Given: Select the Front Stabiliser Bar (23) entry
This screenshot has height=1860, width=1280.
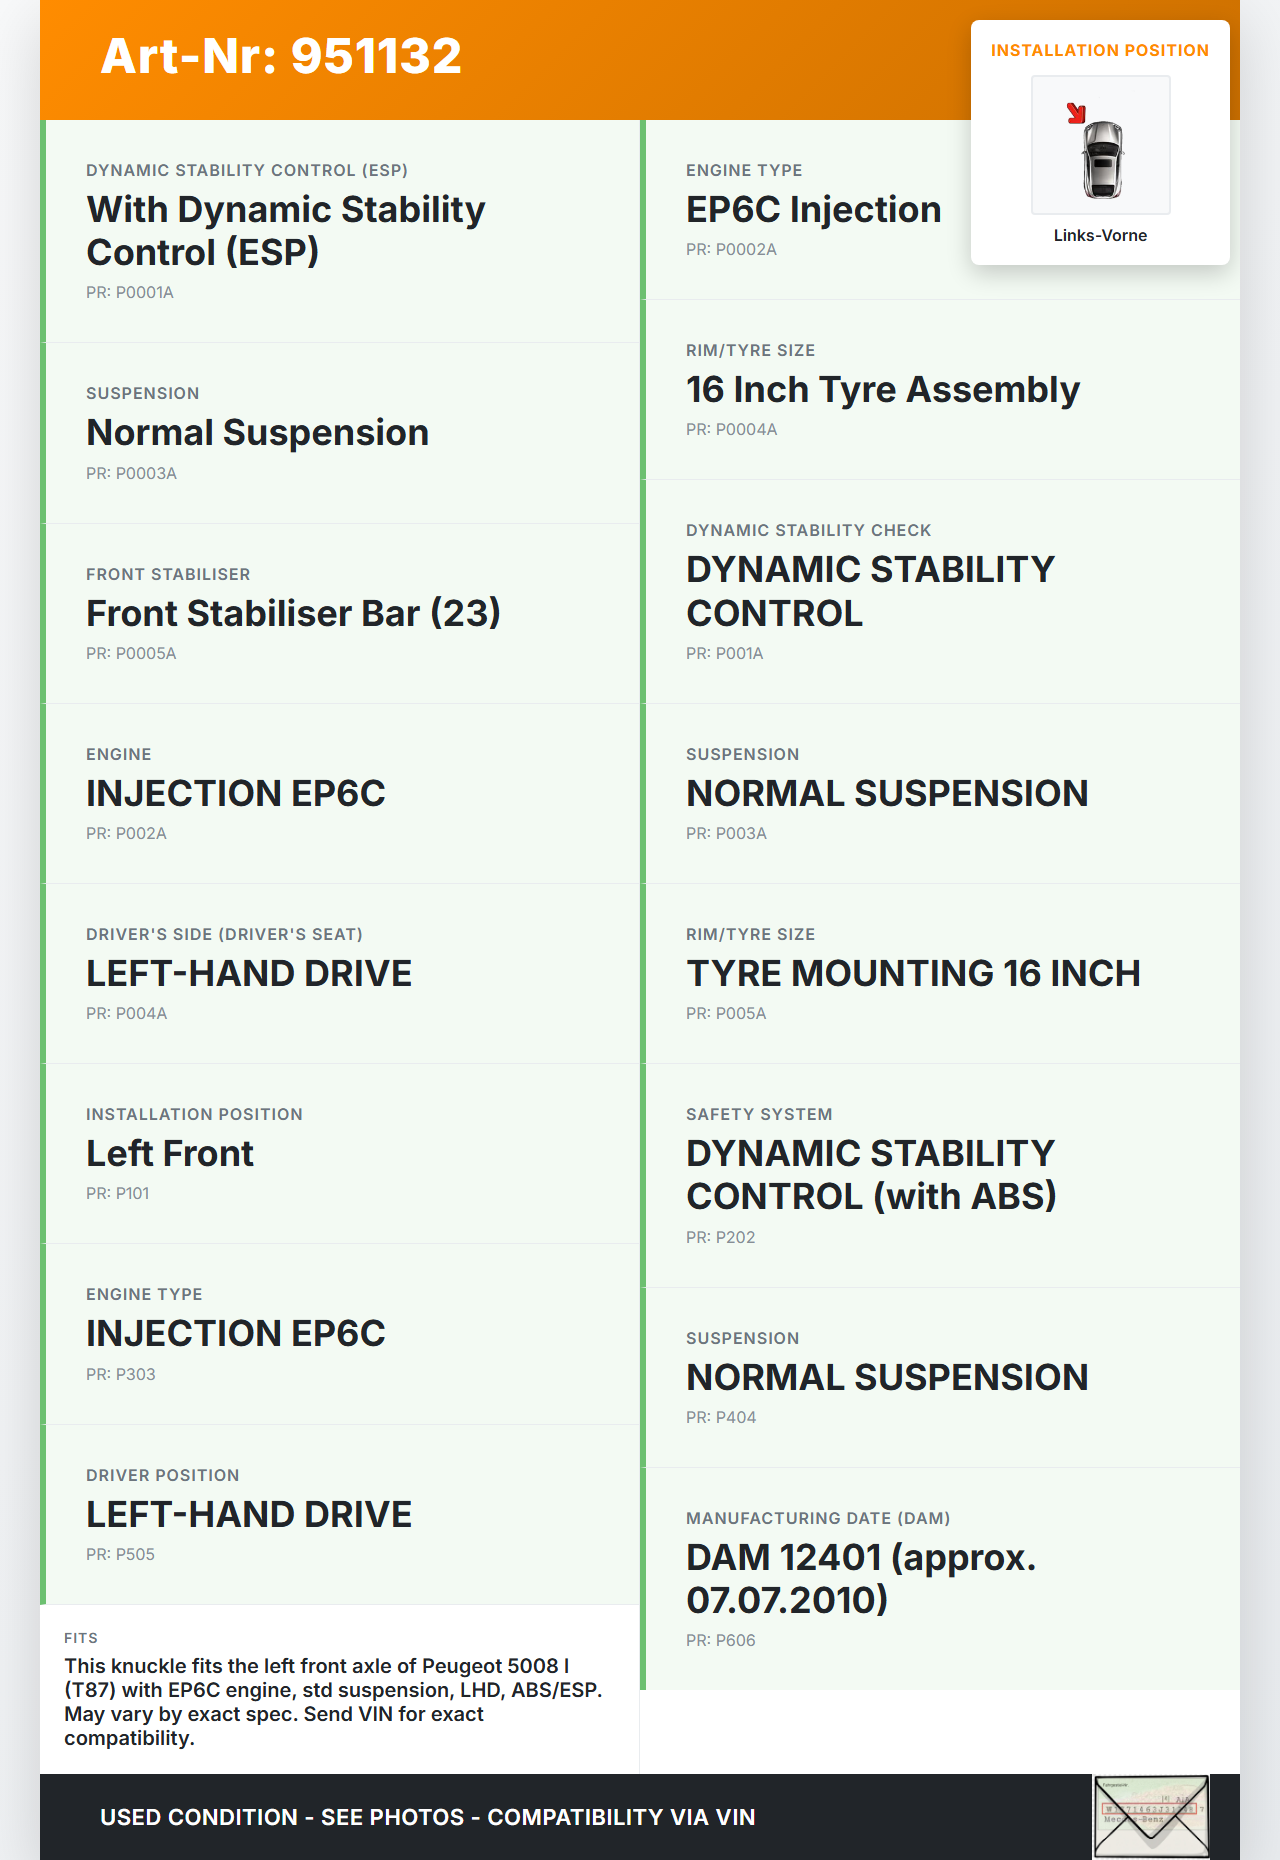Looking at the screenshot, I should (293, 613).
